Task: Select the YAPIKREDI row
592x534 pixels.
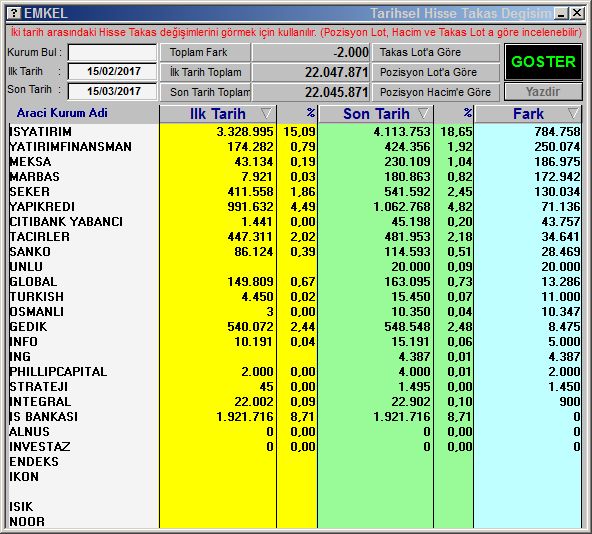Action: [x=294, y=207]
